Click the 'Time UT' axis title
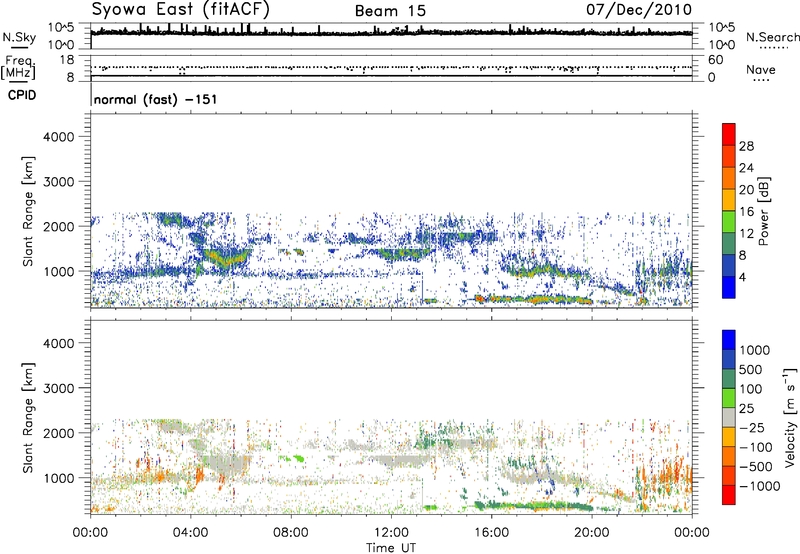Viewport: 800px width, 554px height. (391, 548)
